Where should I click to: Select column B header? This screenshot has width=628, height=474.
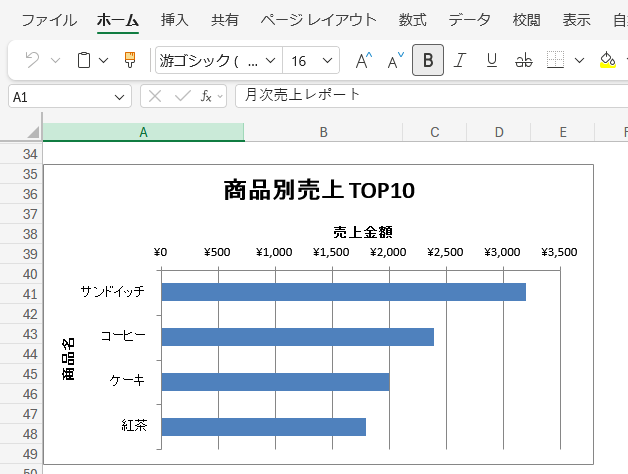[x=324, y=132]
